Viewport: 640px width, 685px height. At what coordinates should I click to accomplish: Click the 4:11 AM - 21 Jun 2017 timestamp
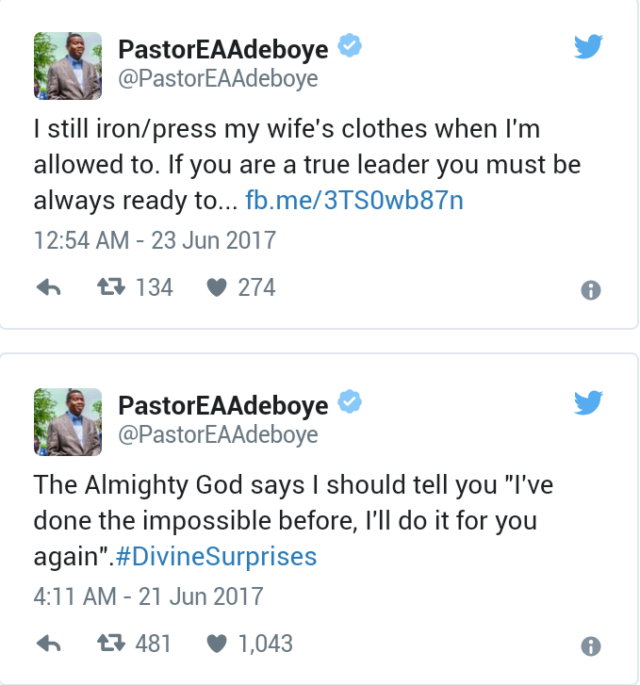(x=148, y=597)
